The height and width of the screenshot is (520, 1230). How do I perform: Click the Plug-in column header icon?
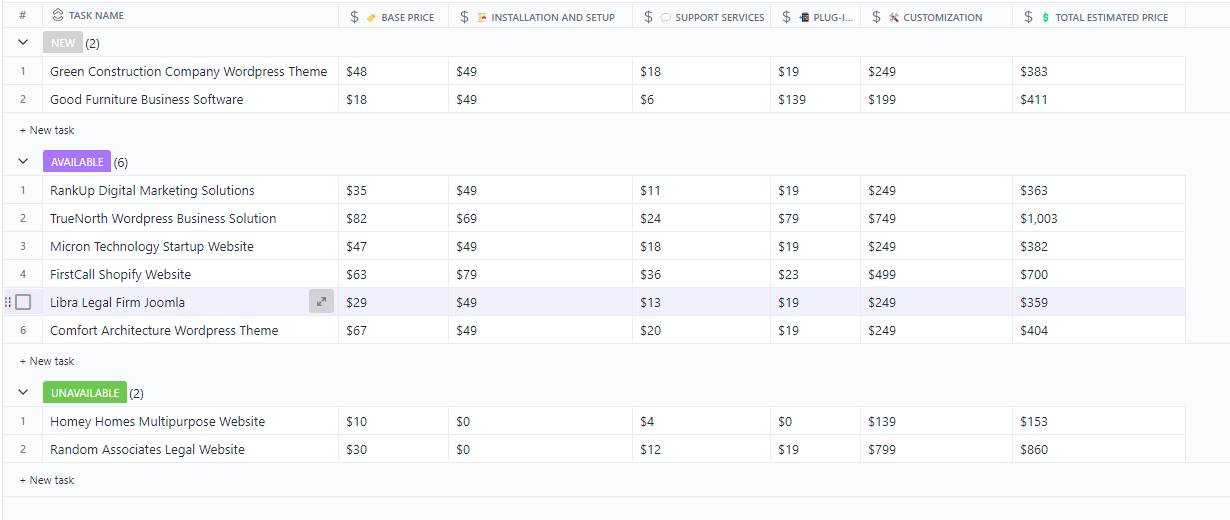[805, 17]
